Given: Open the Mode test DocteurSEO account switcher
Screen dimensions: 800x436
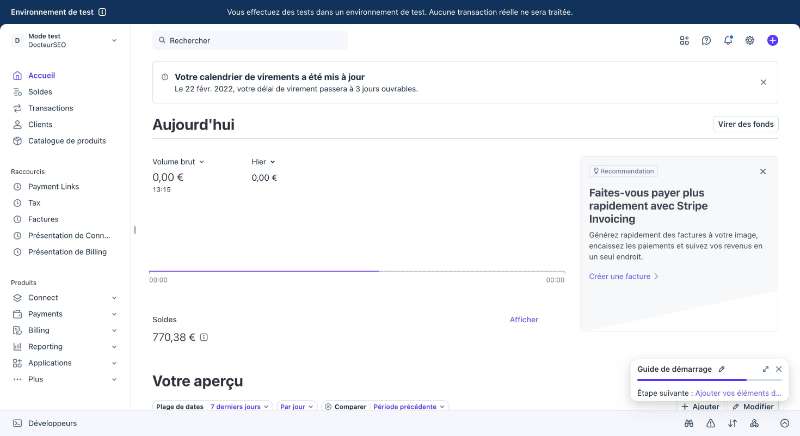Looking at the screenshot, I should tap(65, 40).
